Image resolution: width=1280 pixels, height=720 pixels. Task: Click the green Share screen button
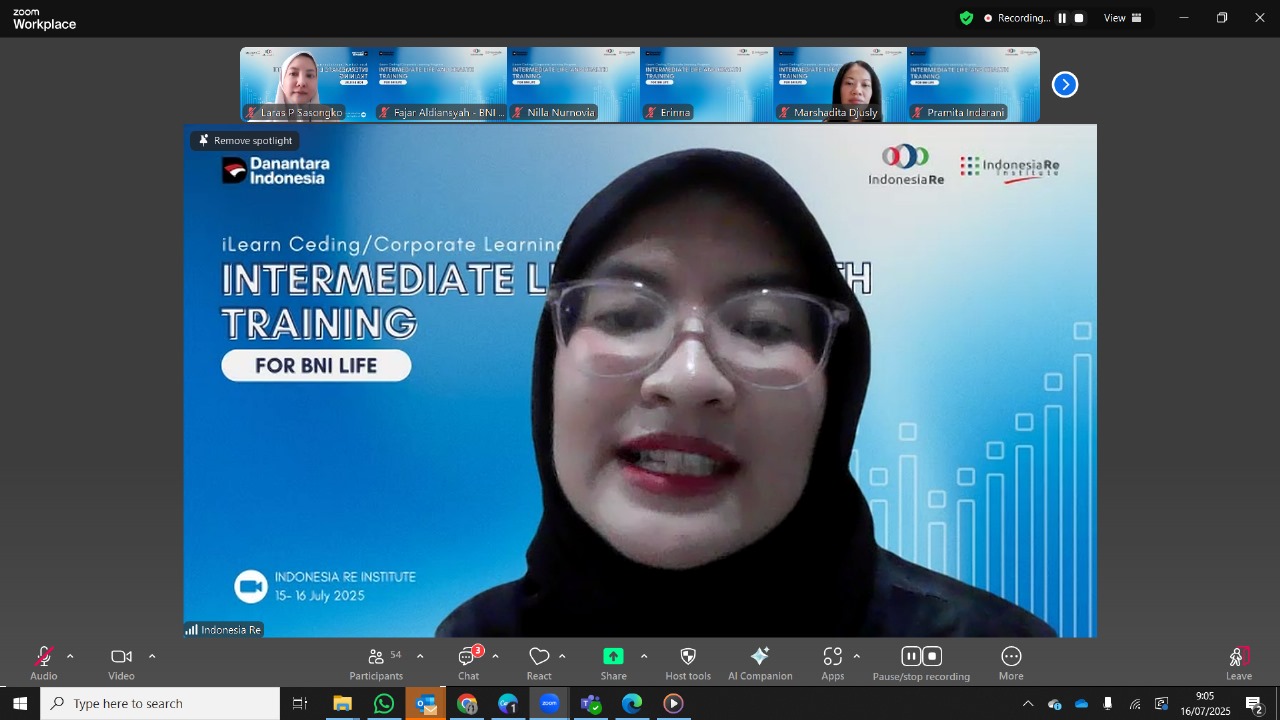(x=613, y=663)
